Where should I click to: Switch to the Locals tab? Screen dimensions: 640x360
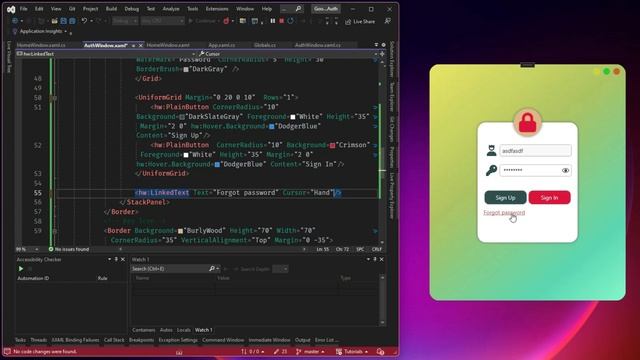tap(184, 330)
